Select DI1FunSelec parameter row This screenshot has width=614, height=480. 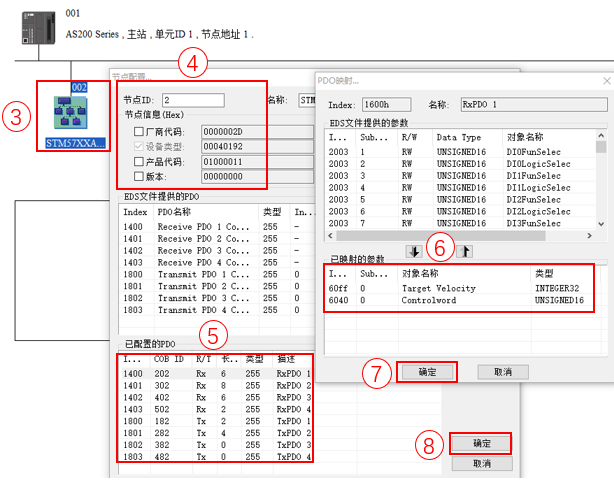[460, 176]
